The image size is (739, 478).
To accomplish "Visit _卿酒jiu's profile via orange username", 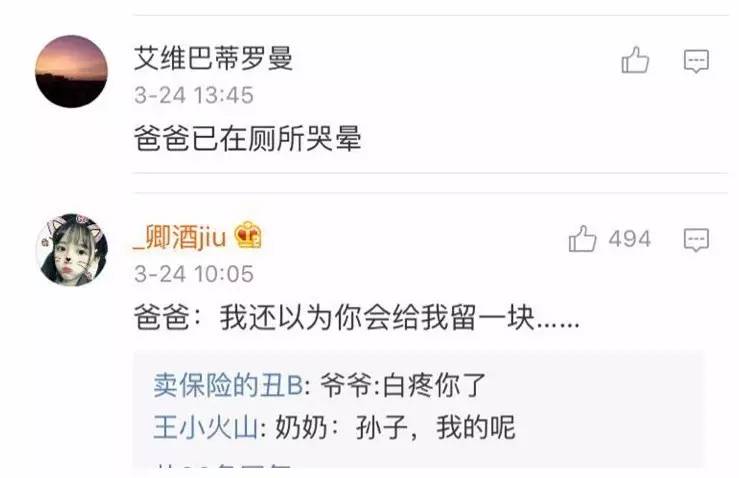I will [x=180, y=237].
